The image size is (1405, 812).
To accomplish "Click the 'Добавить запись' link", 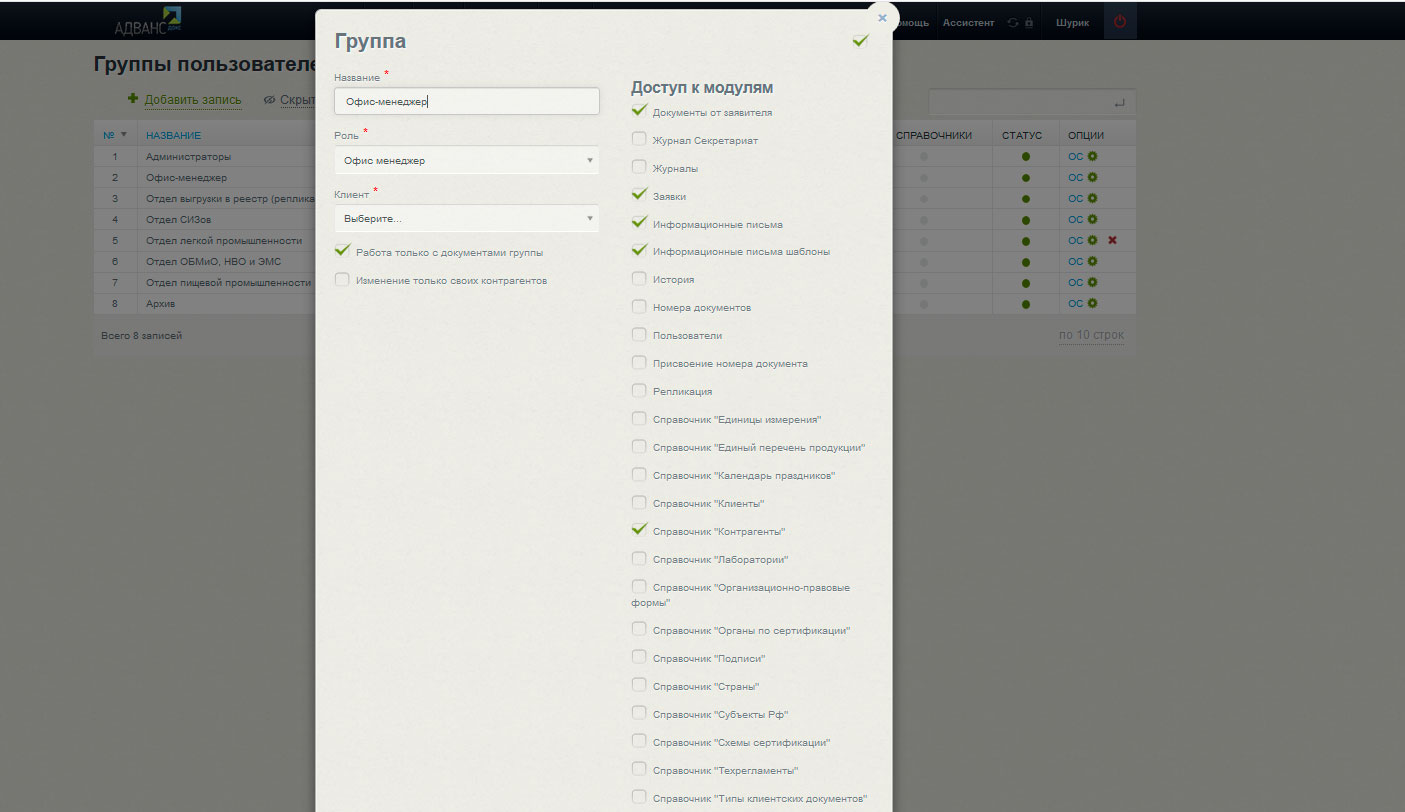I will click(x=192, y=100).
